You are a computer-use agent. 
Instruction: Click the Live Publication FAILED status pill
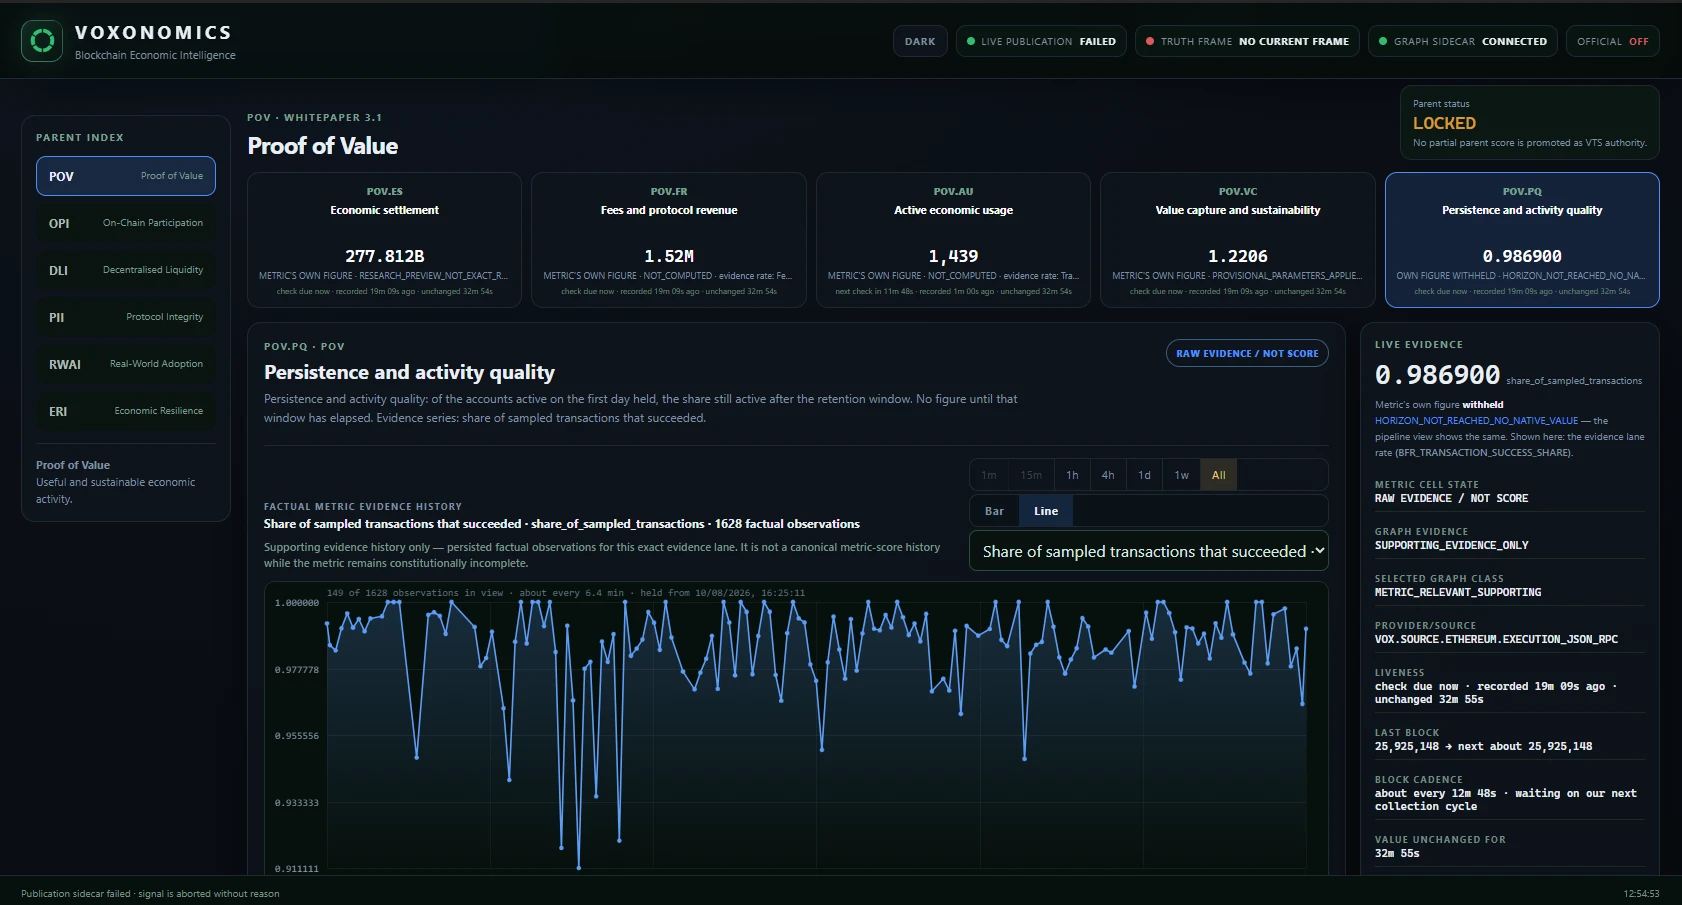click(1041, 41)
